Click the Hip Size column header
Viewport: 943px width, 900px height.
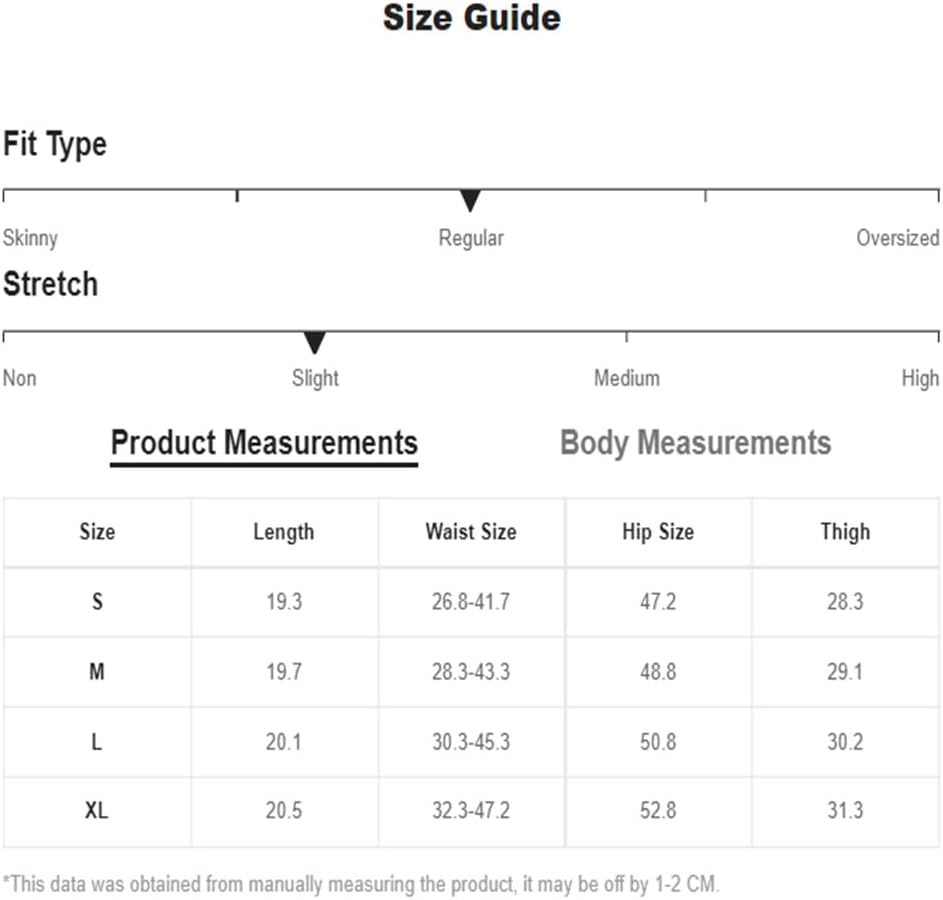(x=658, y=532)
